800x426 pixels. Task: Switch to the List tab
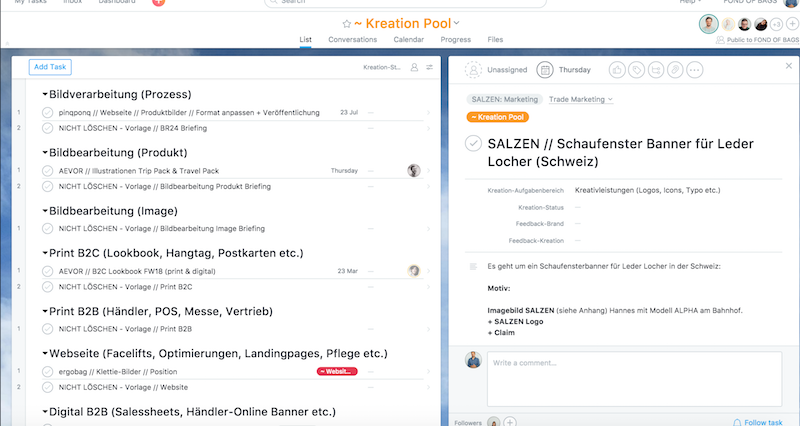306,39
